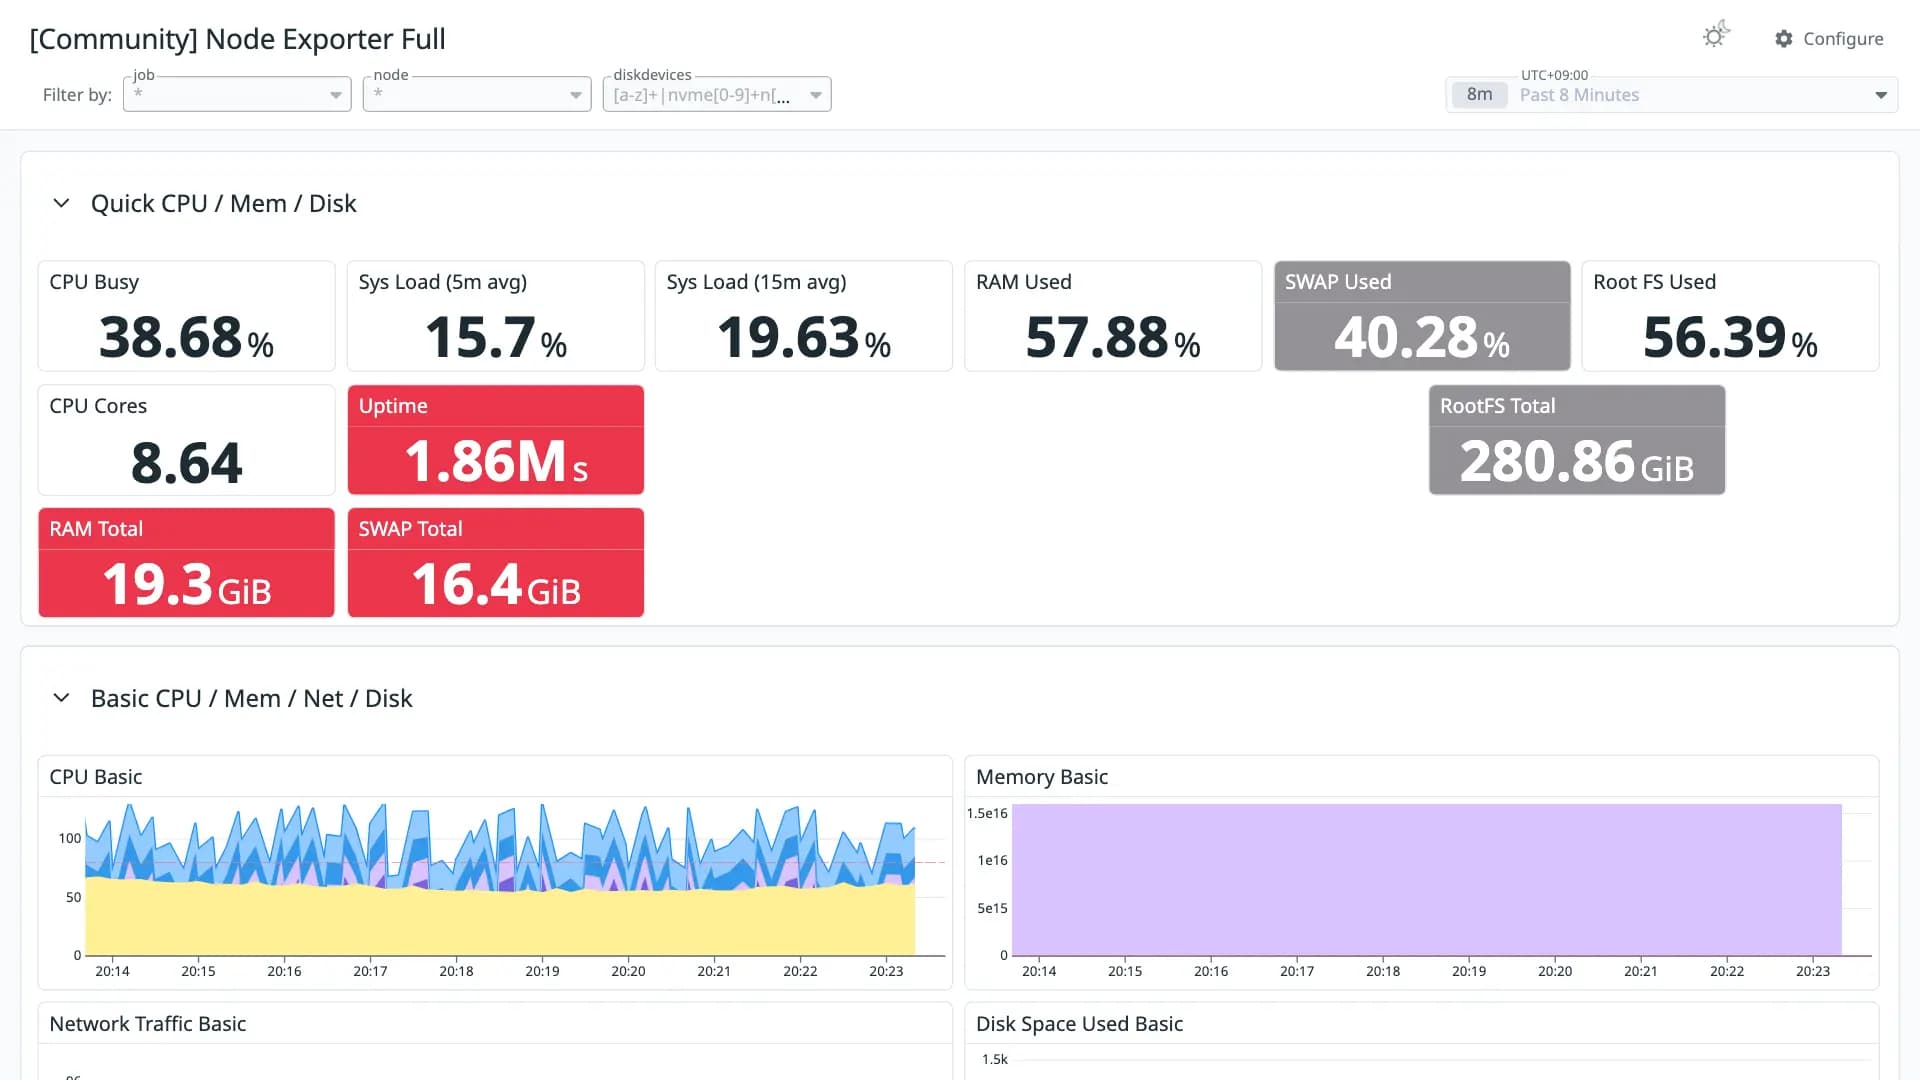Screen dimensions: 1920x1080
Task: Select the RAM Total widget
Action: point(186,563)
